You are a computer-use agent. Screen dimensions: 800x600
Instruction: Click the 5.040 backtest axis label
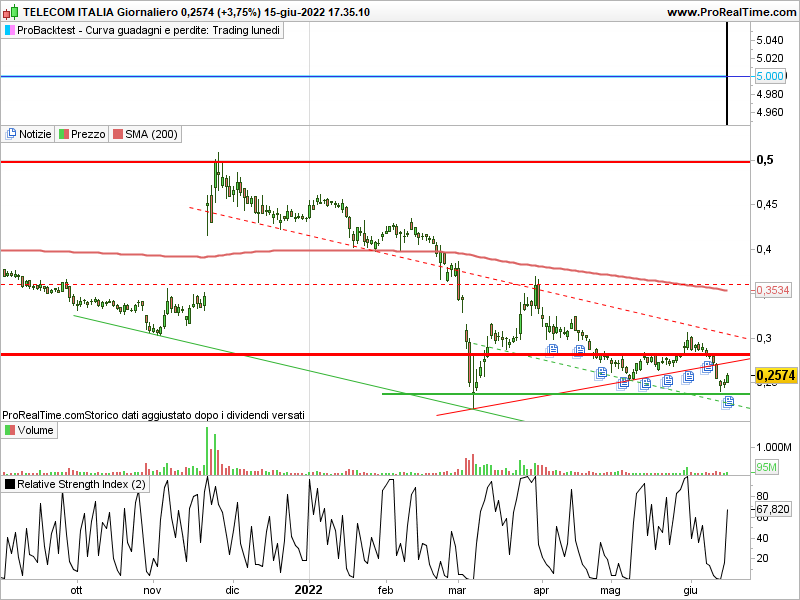point(770,40)
